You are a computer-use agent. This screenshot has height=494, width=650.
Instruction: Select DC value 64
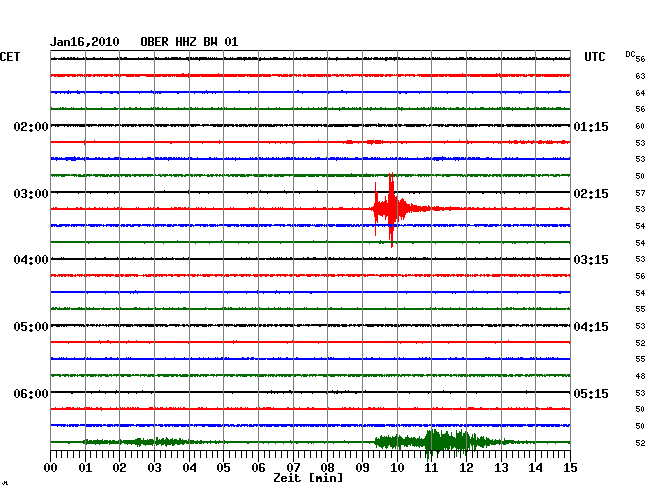click(640, 93)
